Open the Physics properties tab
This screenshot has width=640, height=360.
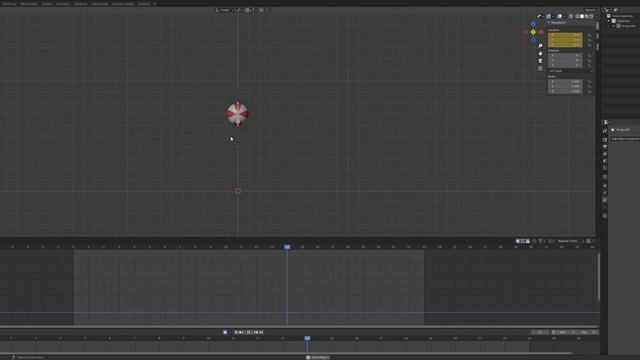(x=605, y=193)
